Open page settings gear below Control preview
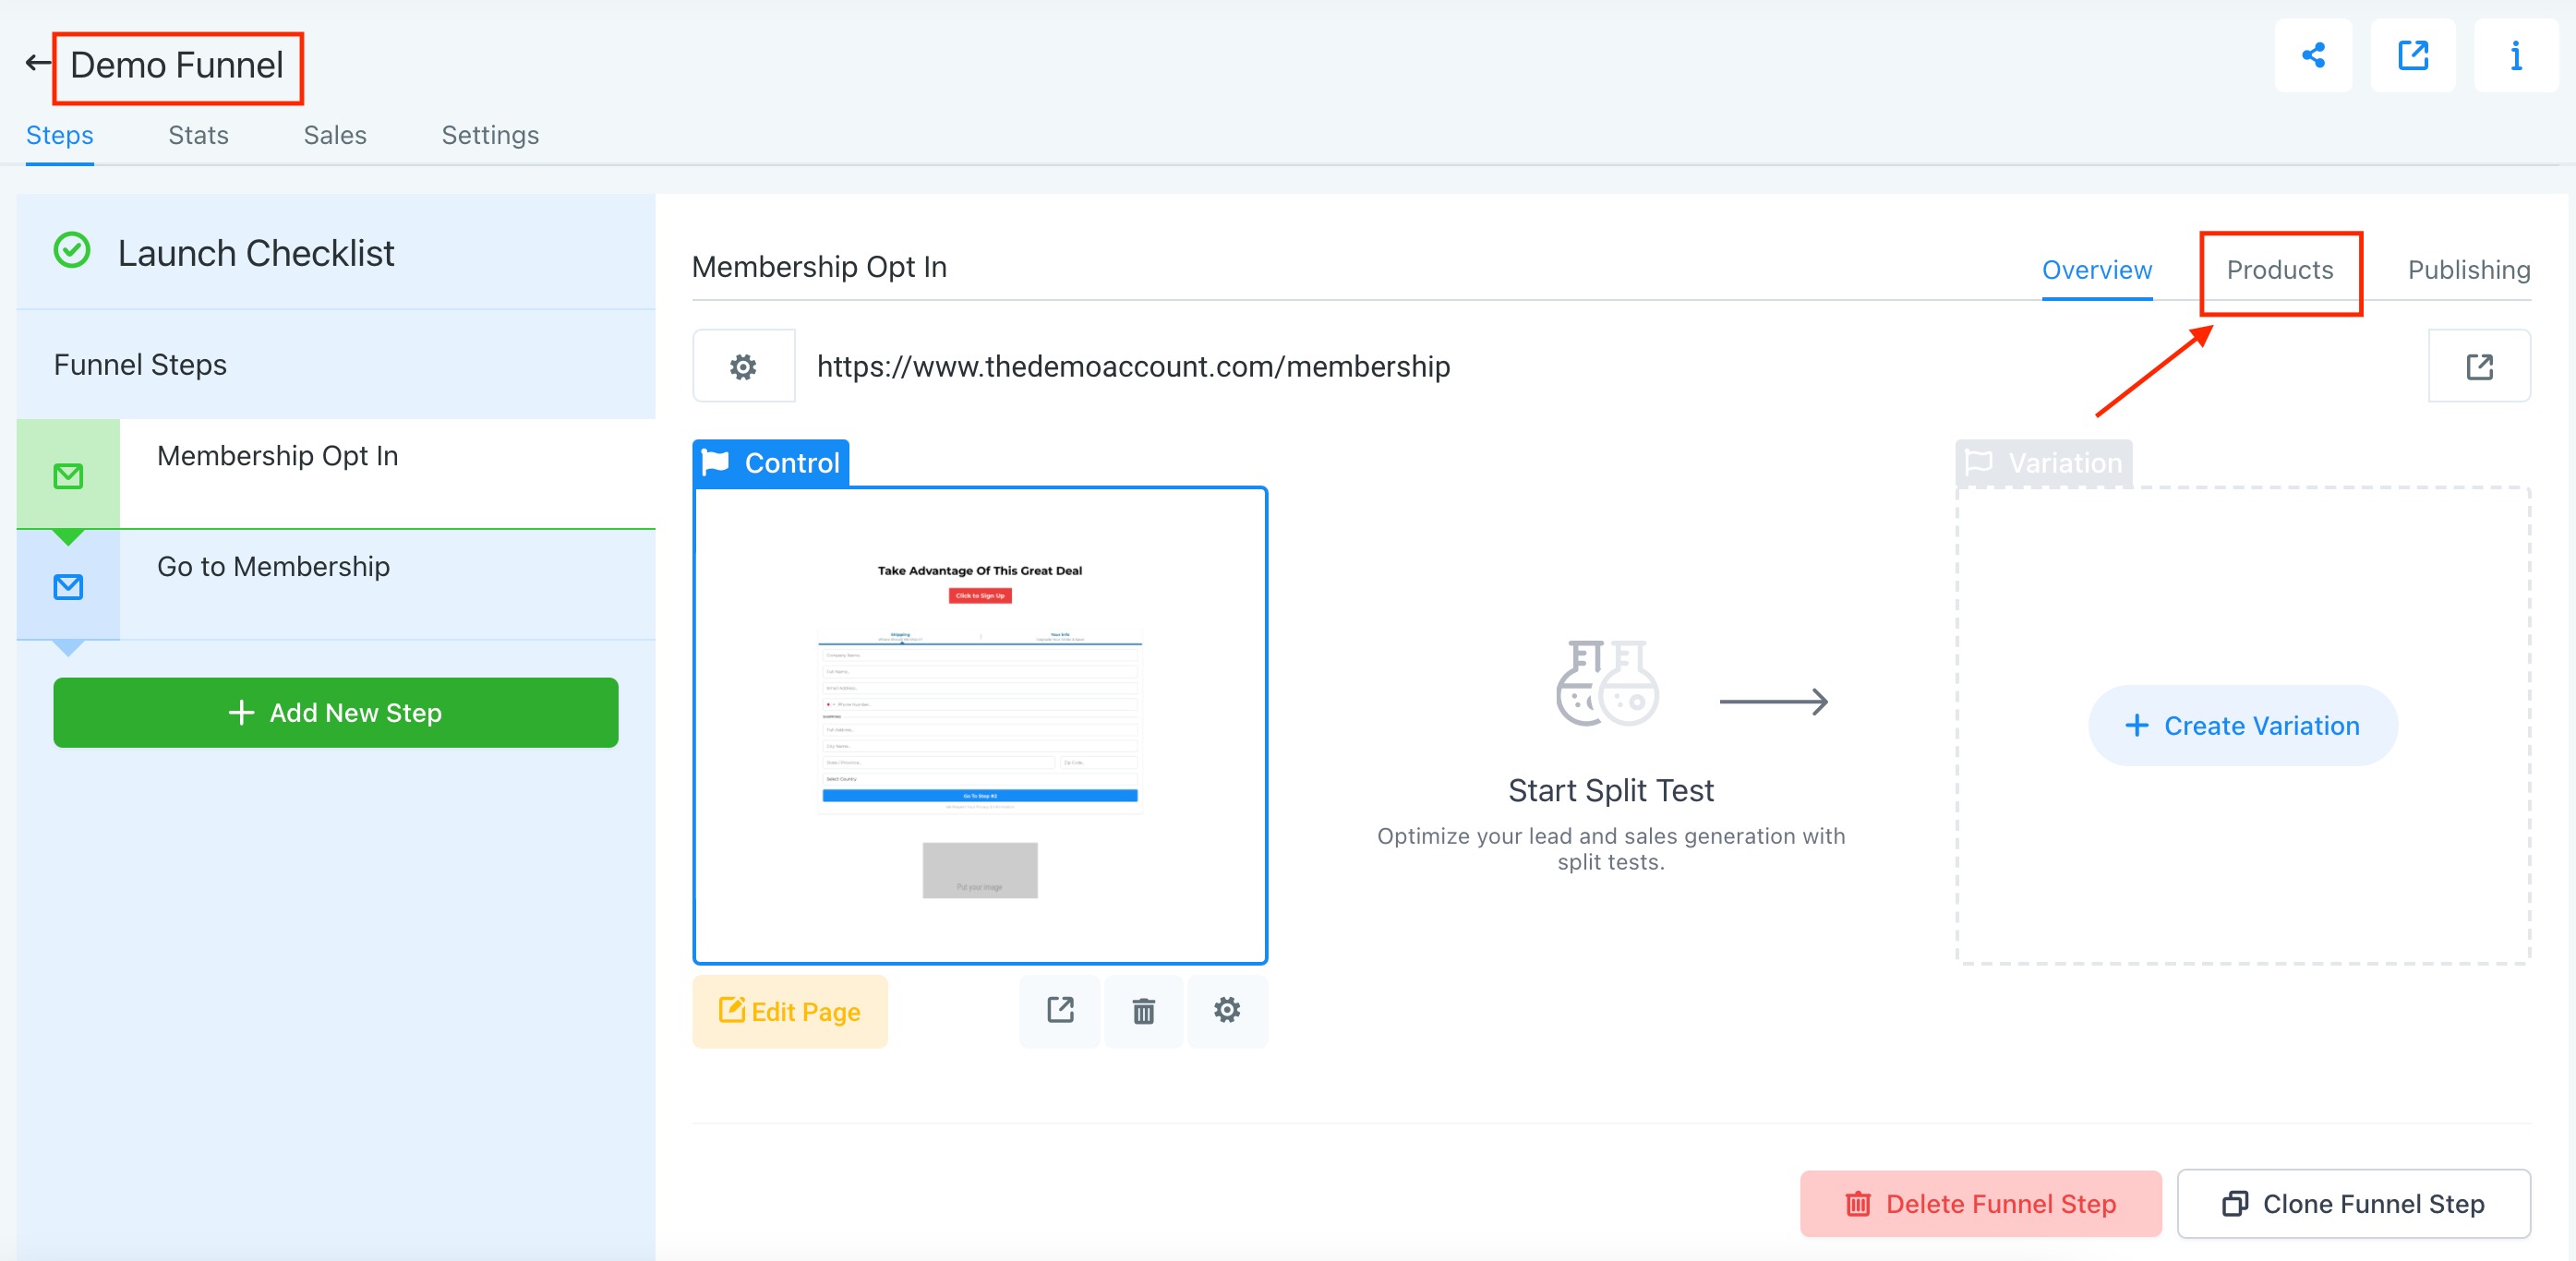 tap(1227, 1011)
